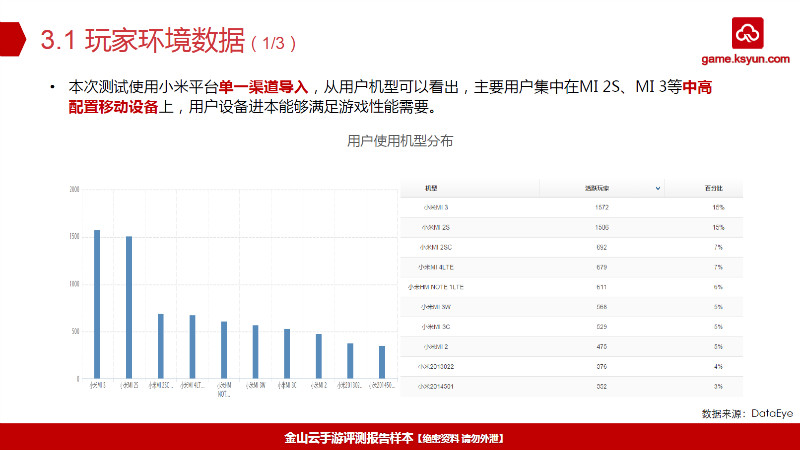Click the 1572 active players value

[x=602, y=208]
